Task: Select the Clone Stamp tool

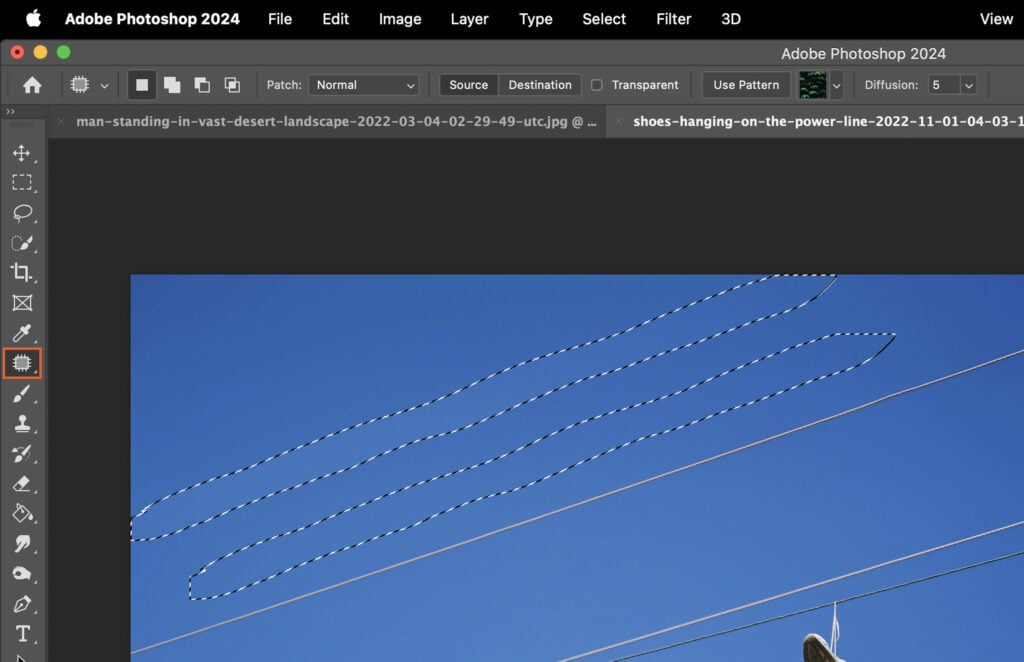Action: [23, 423]
